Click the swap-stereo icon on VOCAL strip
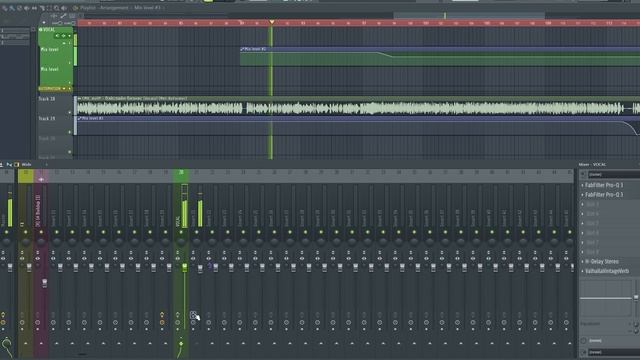 [x=178, y=258]
